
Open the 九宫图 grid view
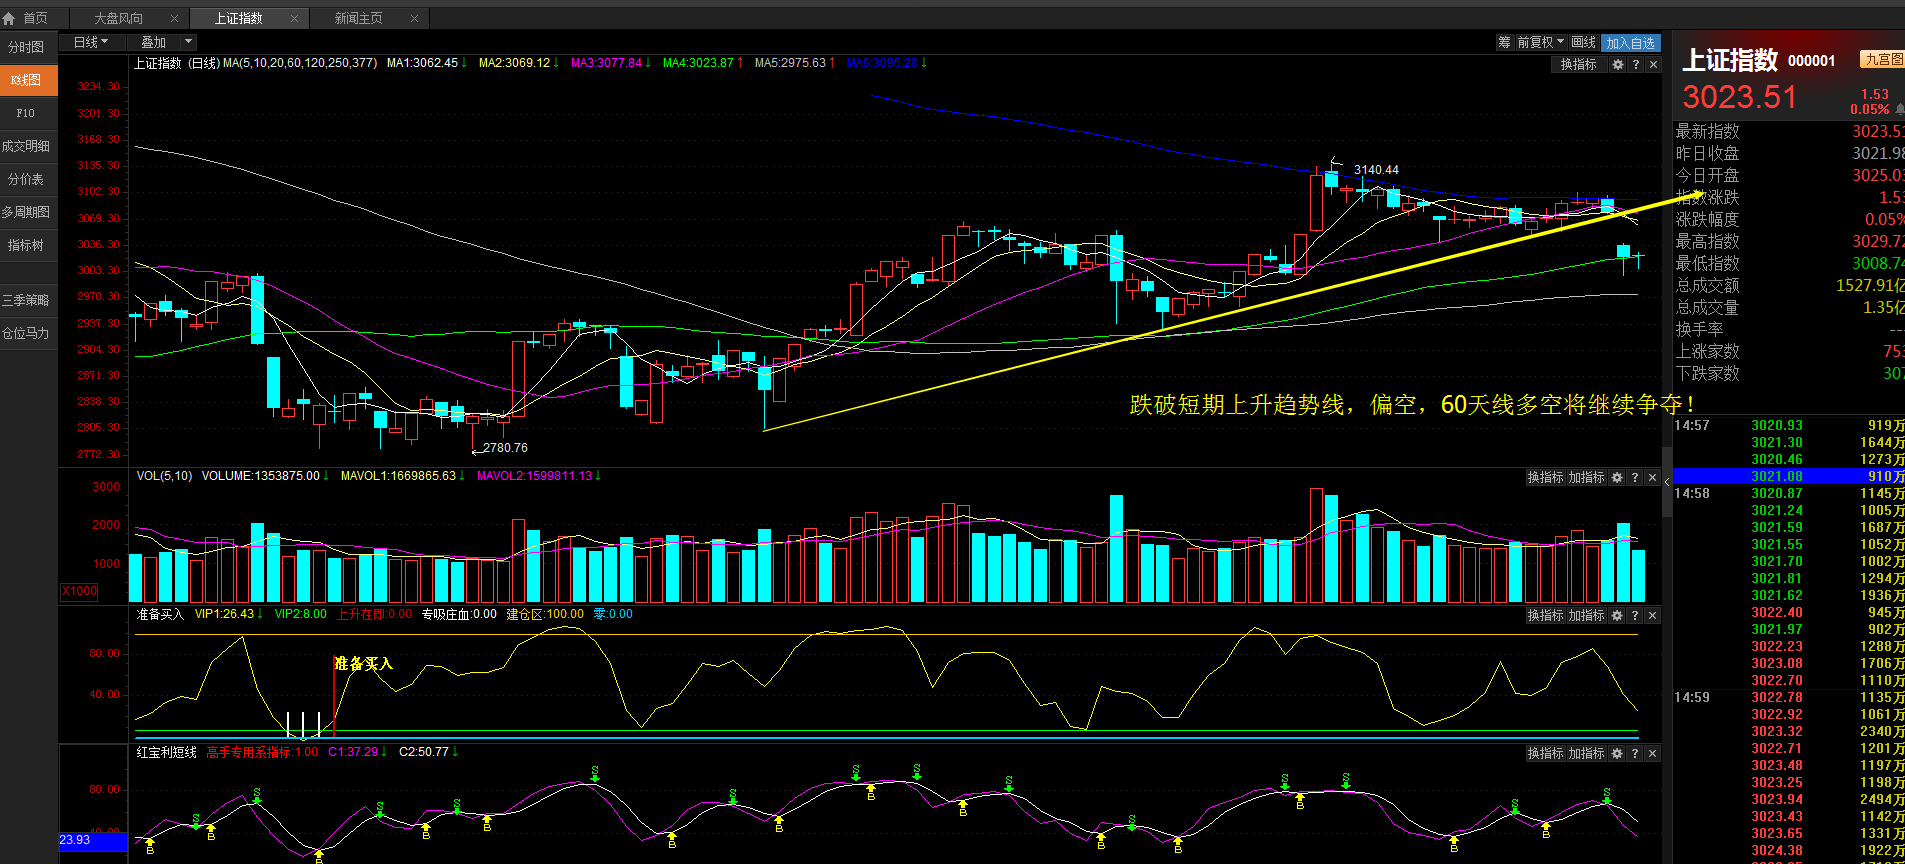[1882, 60]
